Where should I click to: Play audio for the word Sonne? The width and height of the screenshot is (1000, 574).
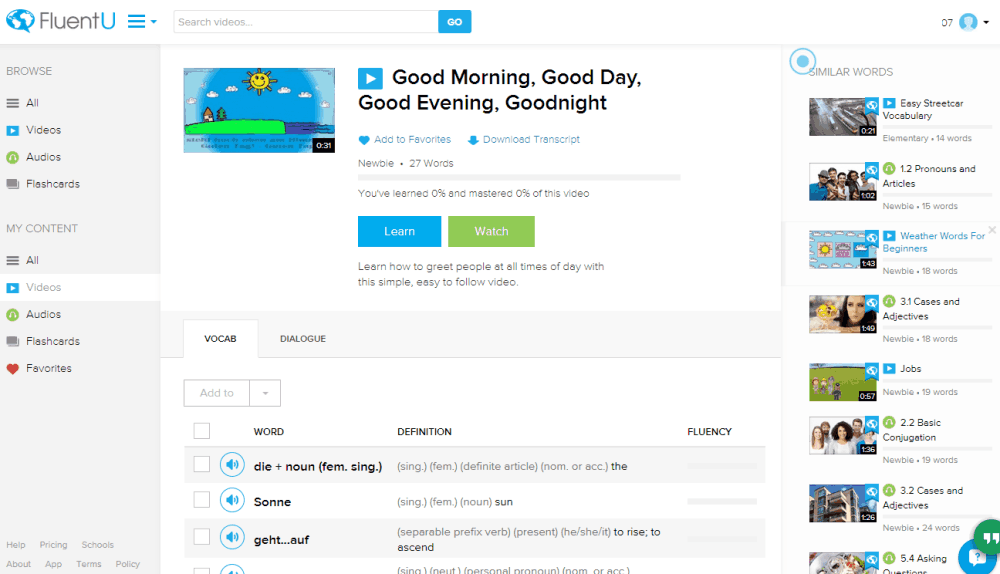pos(232,500)
